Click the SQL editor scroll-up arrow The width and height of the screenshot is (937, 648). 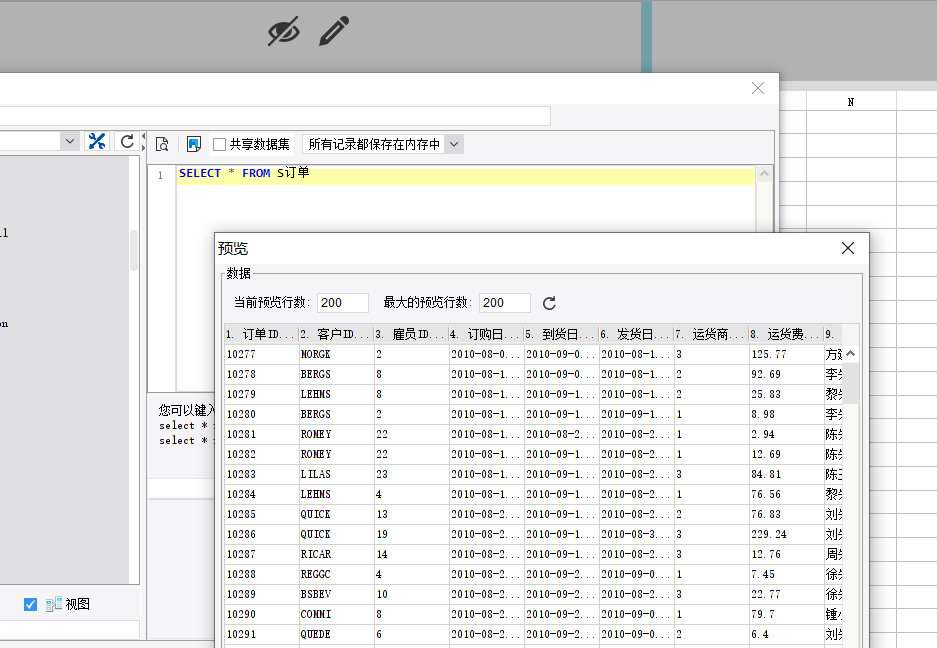click(x=764, y=174)
